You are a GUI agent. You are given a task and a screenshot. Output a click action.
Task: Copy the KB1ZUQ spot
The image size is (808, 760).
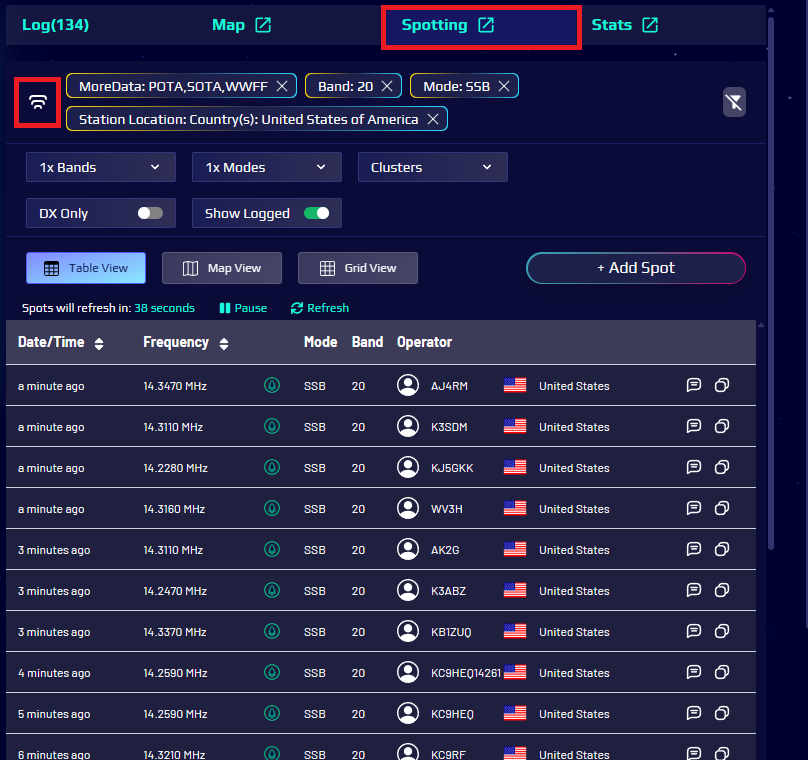pyautogui.click(x=722, y=631)
